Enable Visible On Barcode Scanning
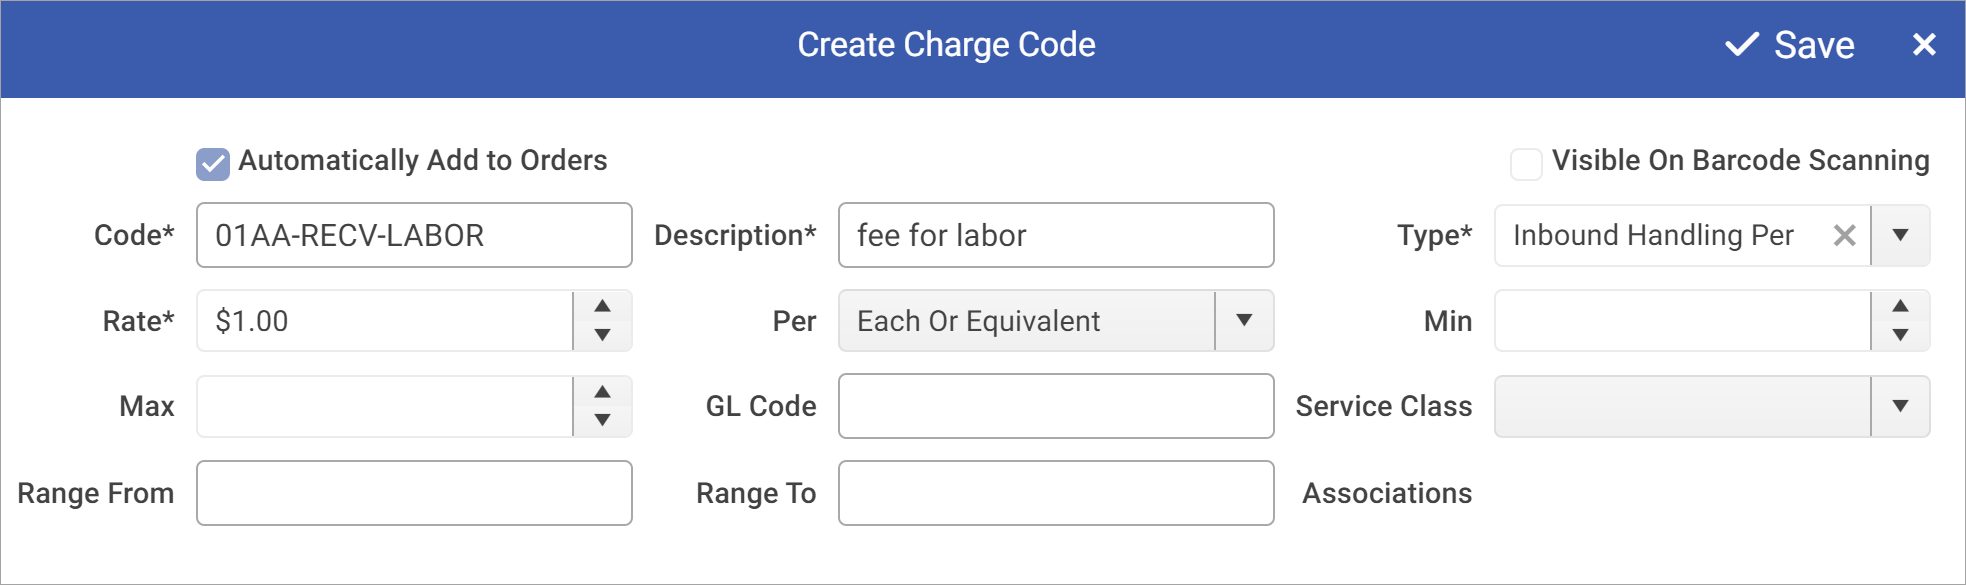The width and height of the screenshot is (1966, 585). tap(1526, 163)
